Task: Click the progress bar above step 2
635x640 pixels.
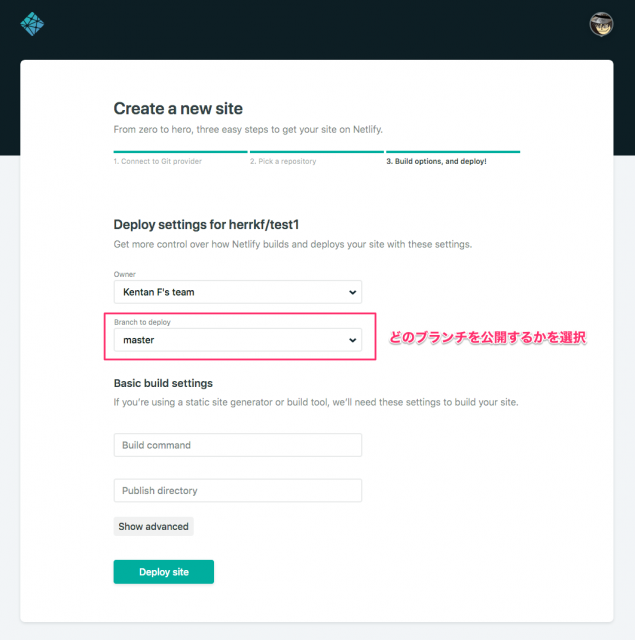Action: (317, 152)
